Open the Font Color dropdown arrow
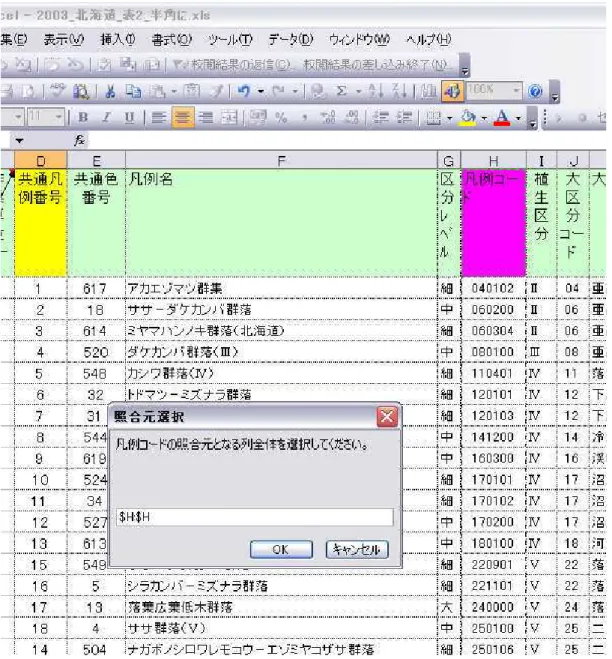The width and height of the screenshot is (612, 659). (x=518, y=119)
